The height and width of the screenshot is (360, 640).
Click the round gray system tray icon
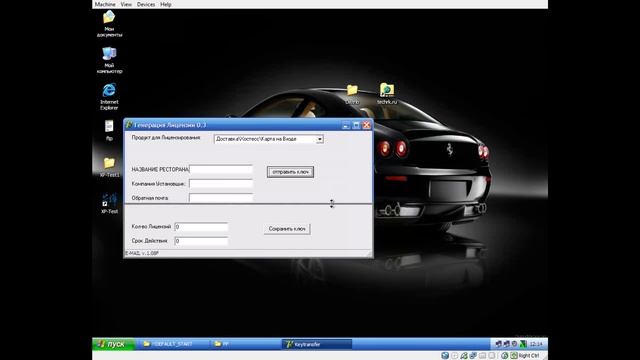[515, 344]
